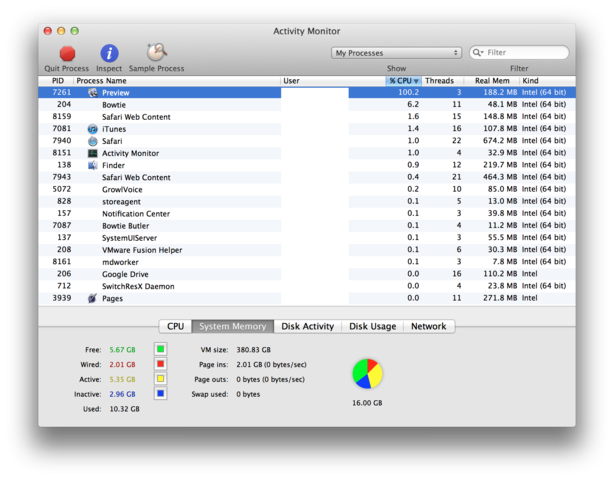614x480 pixels.
Task: Sort by % CPU column header
Action: click(404, 81)
